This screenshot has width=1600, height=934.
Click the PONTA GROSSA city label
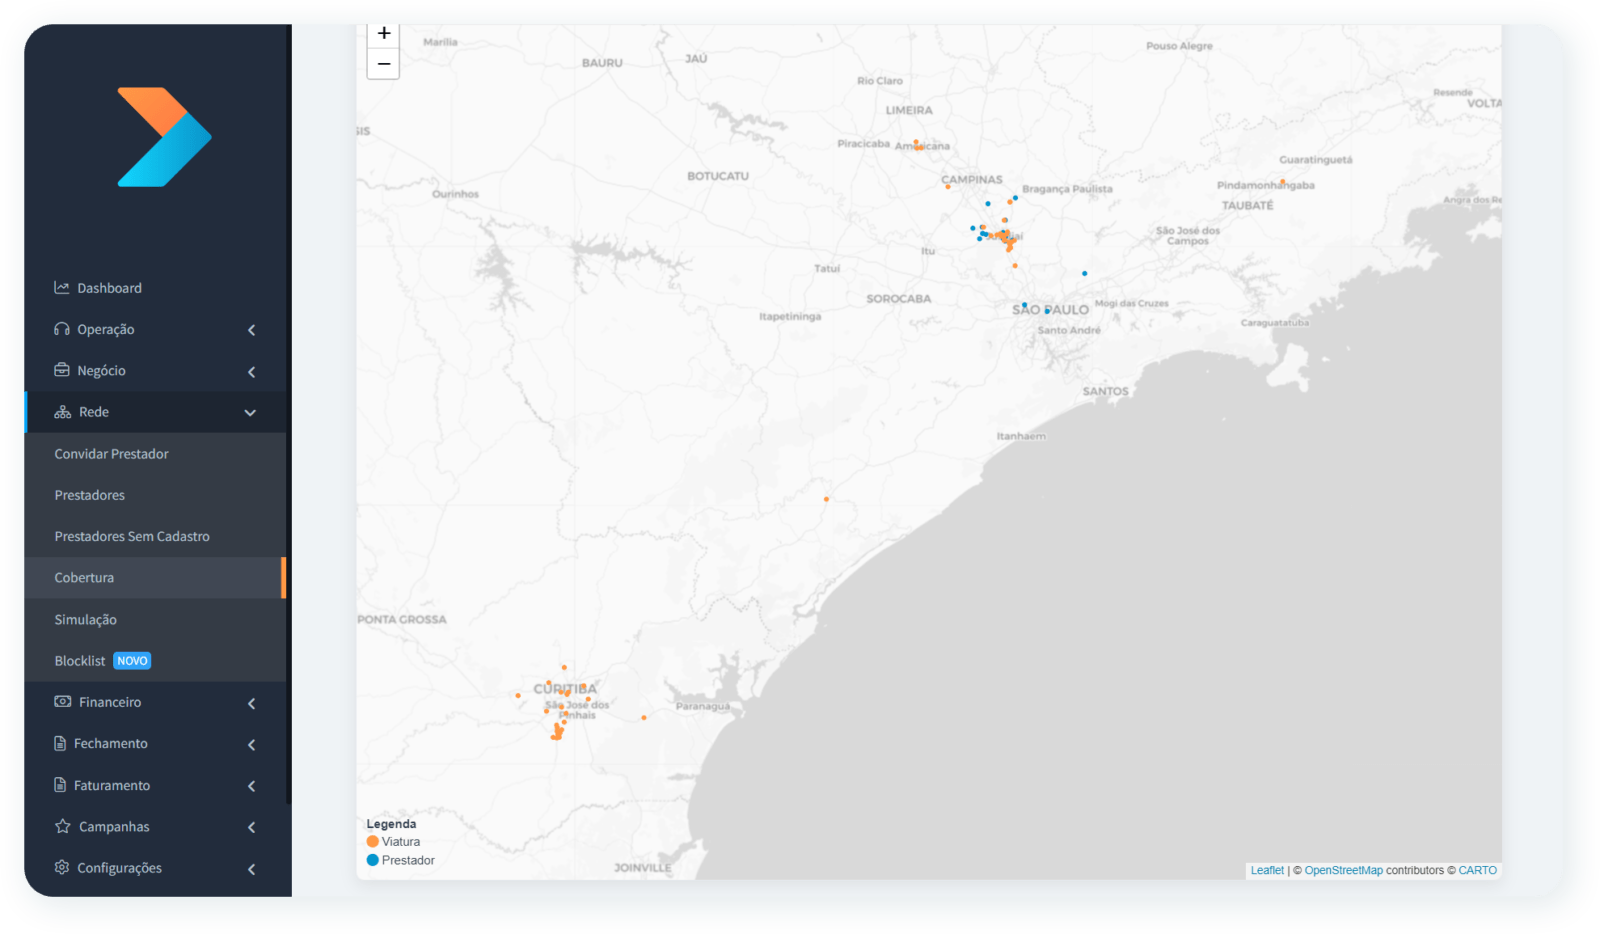pos(402,620)
